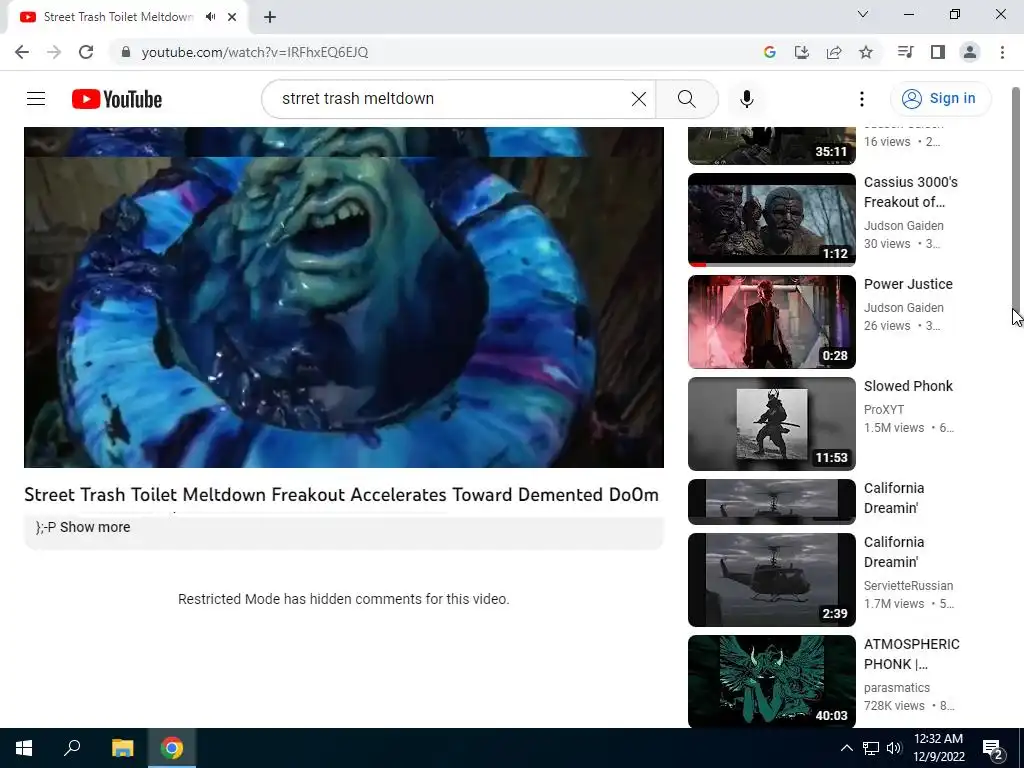The width and height of the screenshot is (1024, 768).
Task: Open the notification center
Action: 993,748
